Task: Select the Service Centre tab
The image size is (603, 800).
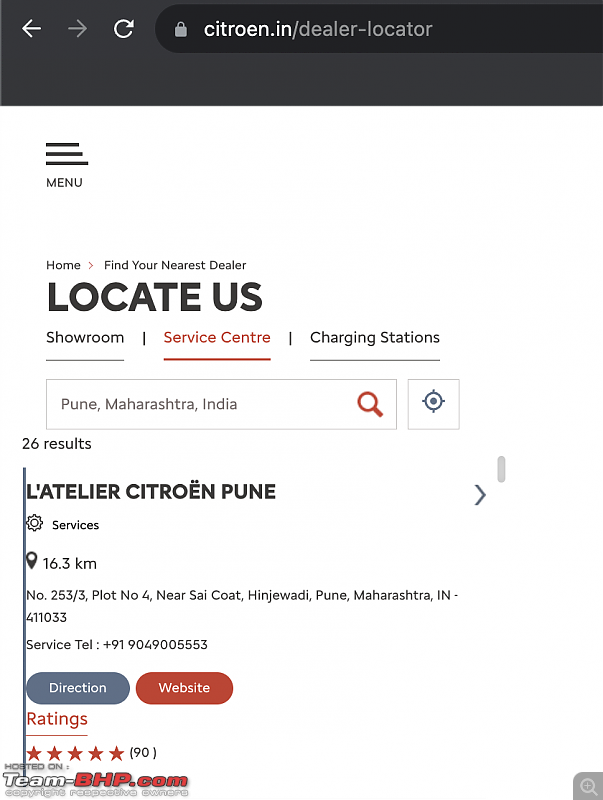Action: click(x=217, y=338)
